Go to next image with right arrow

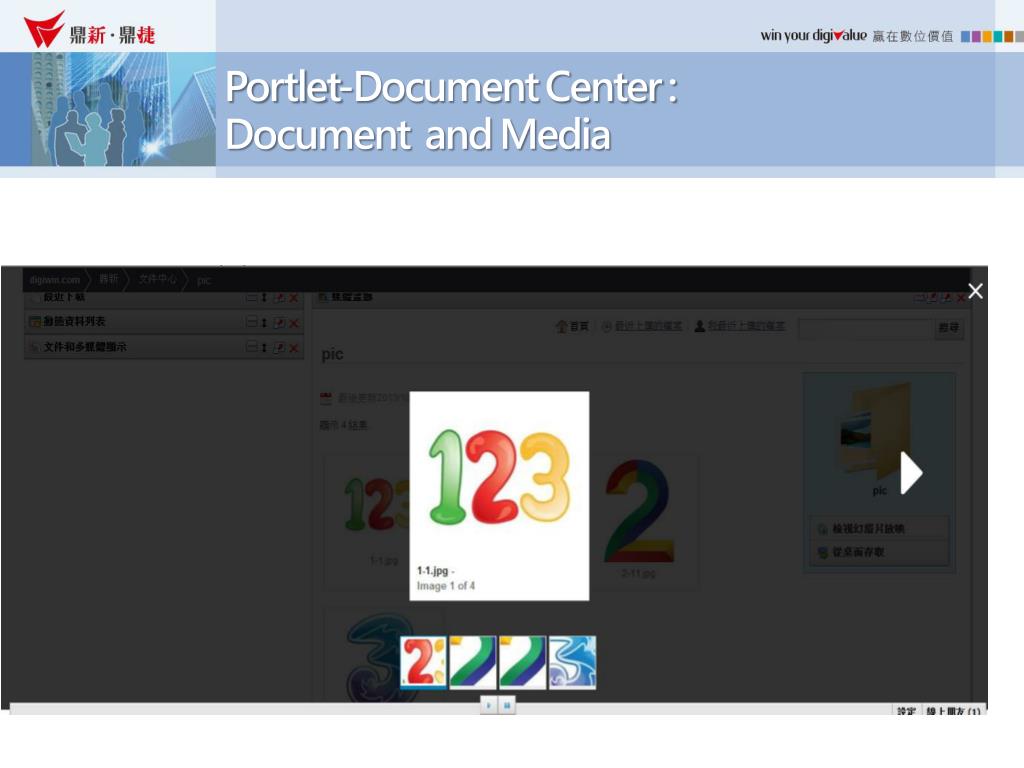[x=912, y=473]
